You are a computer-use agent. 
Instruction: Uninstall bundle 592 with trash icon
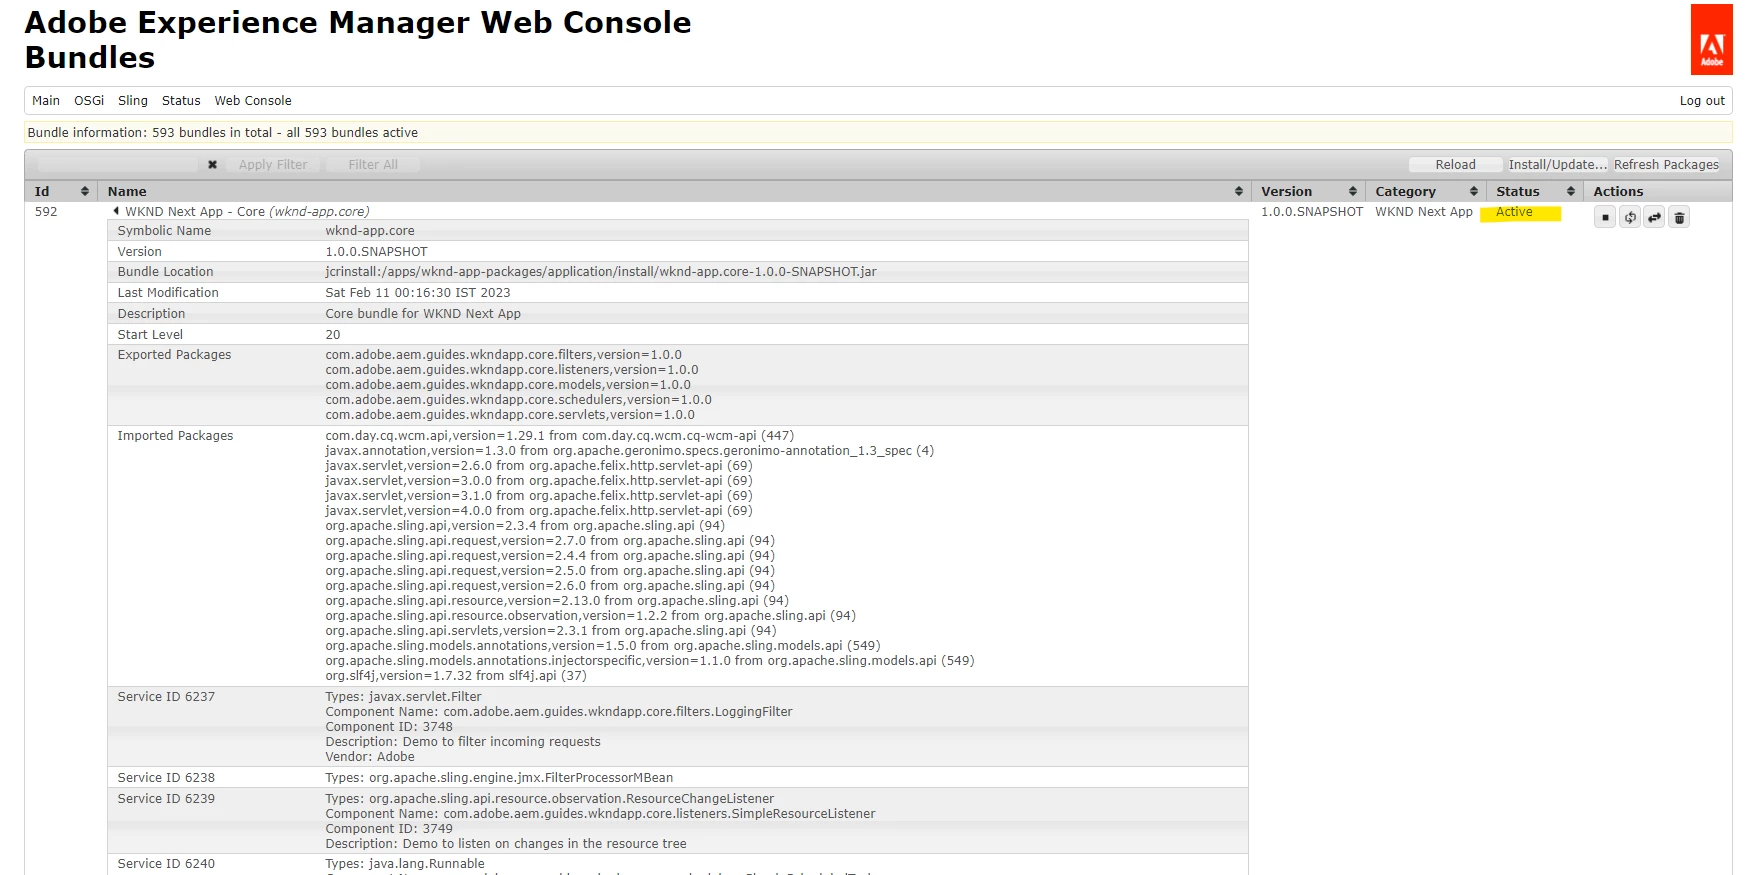(x=1680, y=217)
